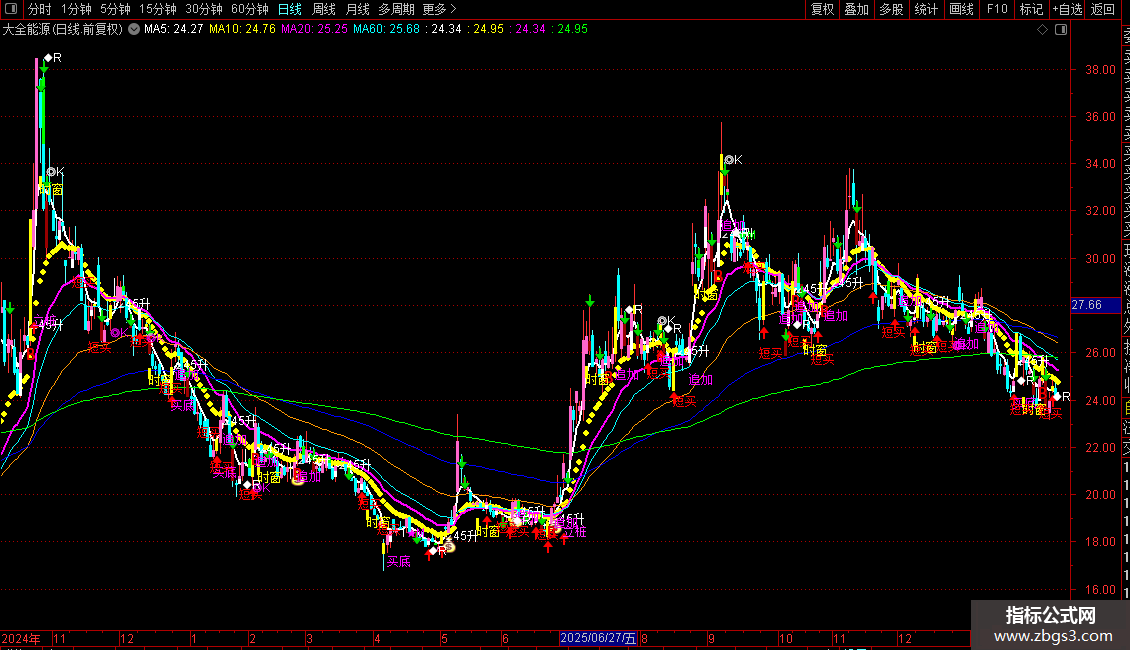
Task: Open the indicator dropdown next to 大全能源
Action: [134, 30]
